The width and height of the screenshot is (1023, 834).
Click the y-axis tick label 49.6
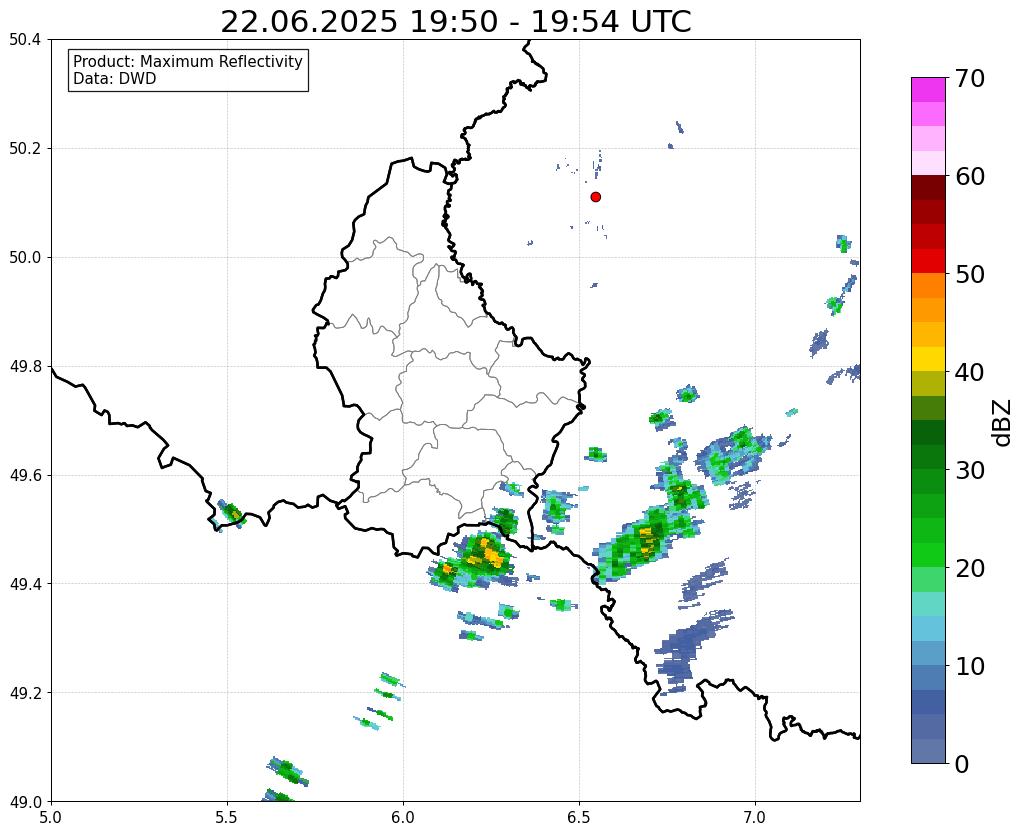25,476
